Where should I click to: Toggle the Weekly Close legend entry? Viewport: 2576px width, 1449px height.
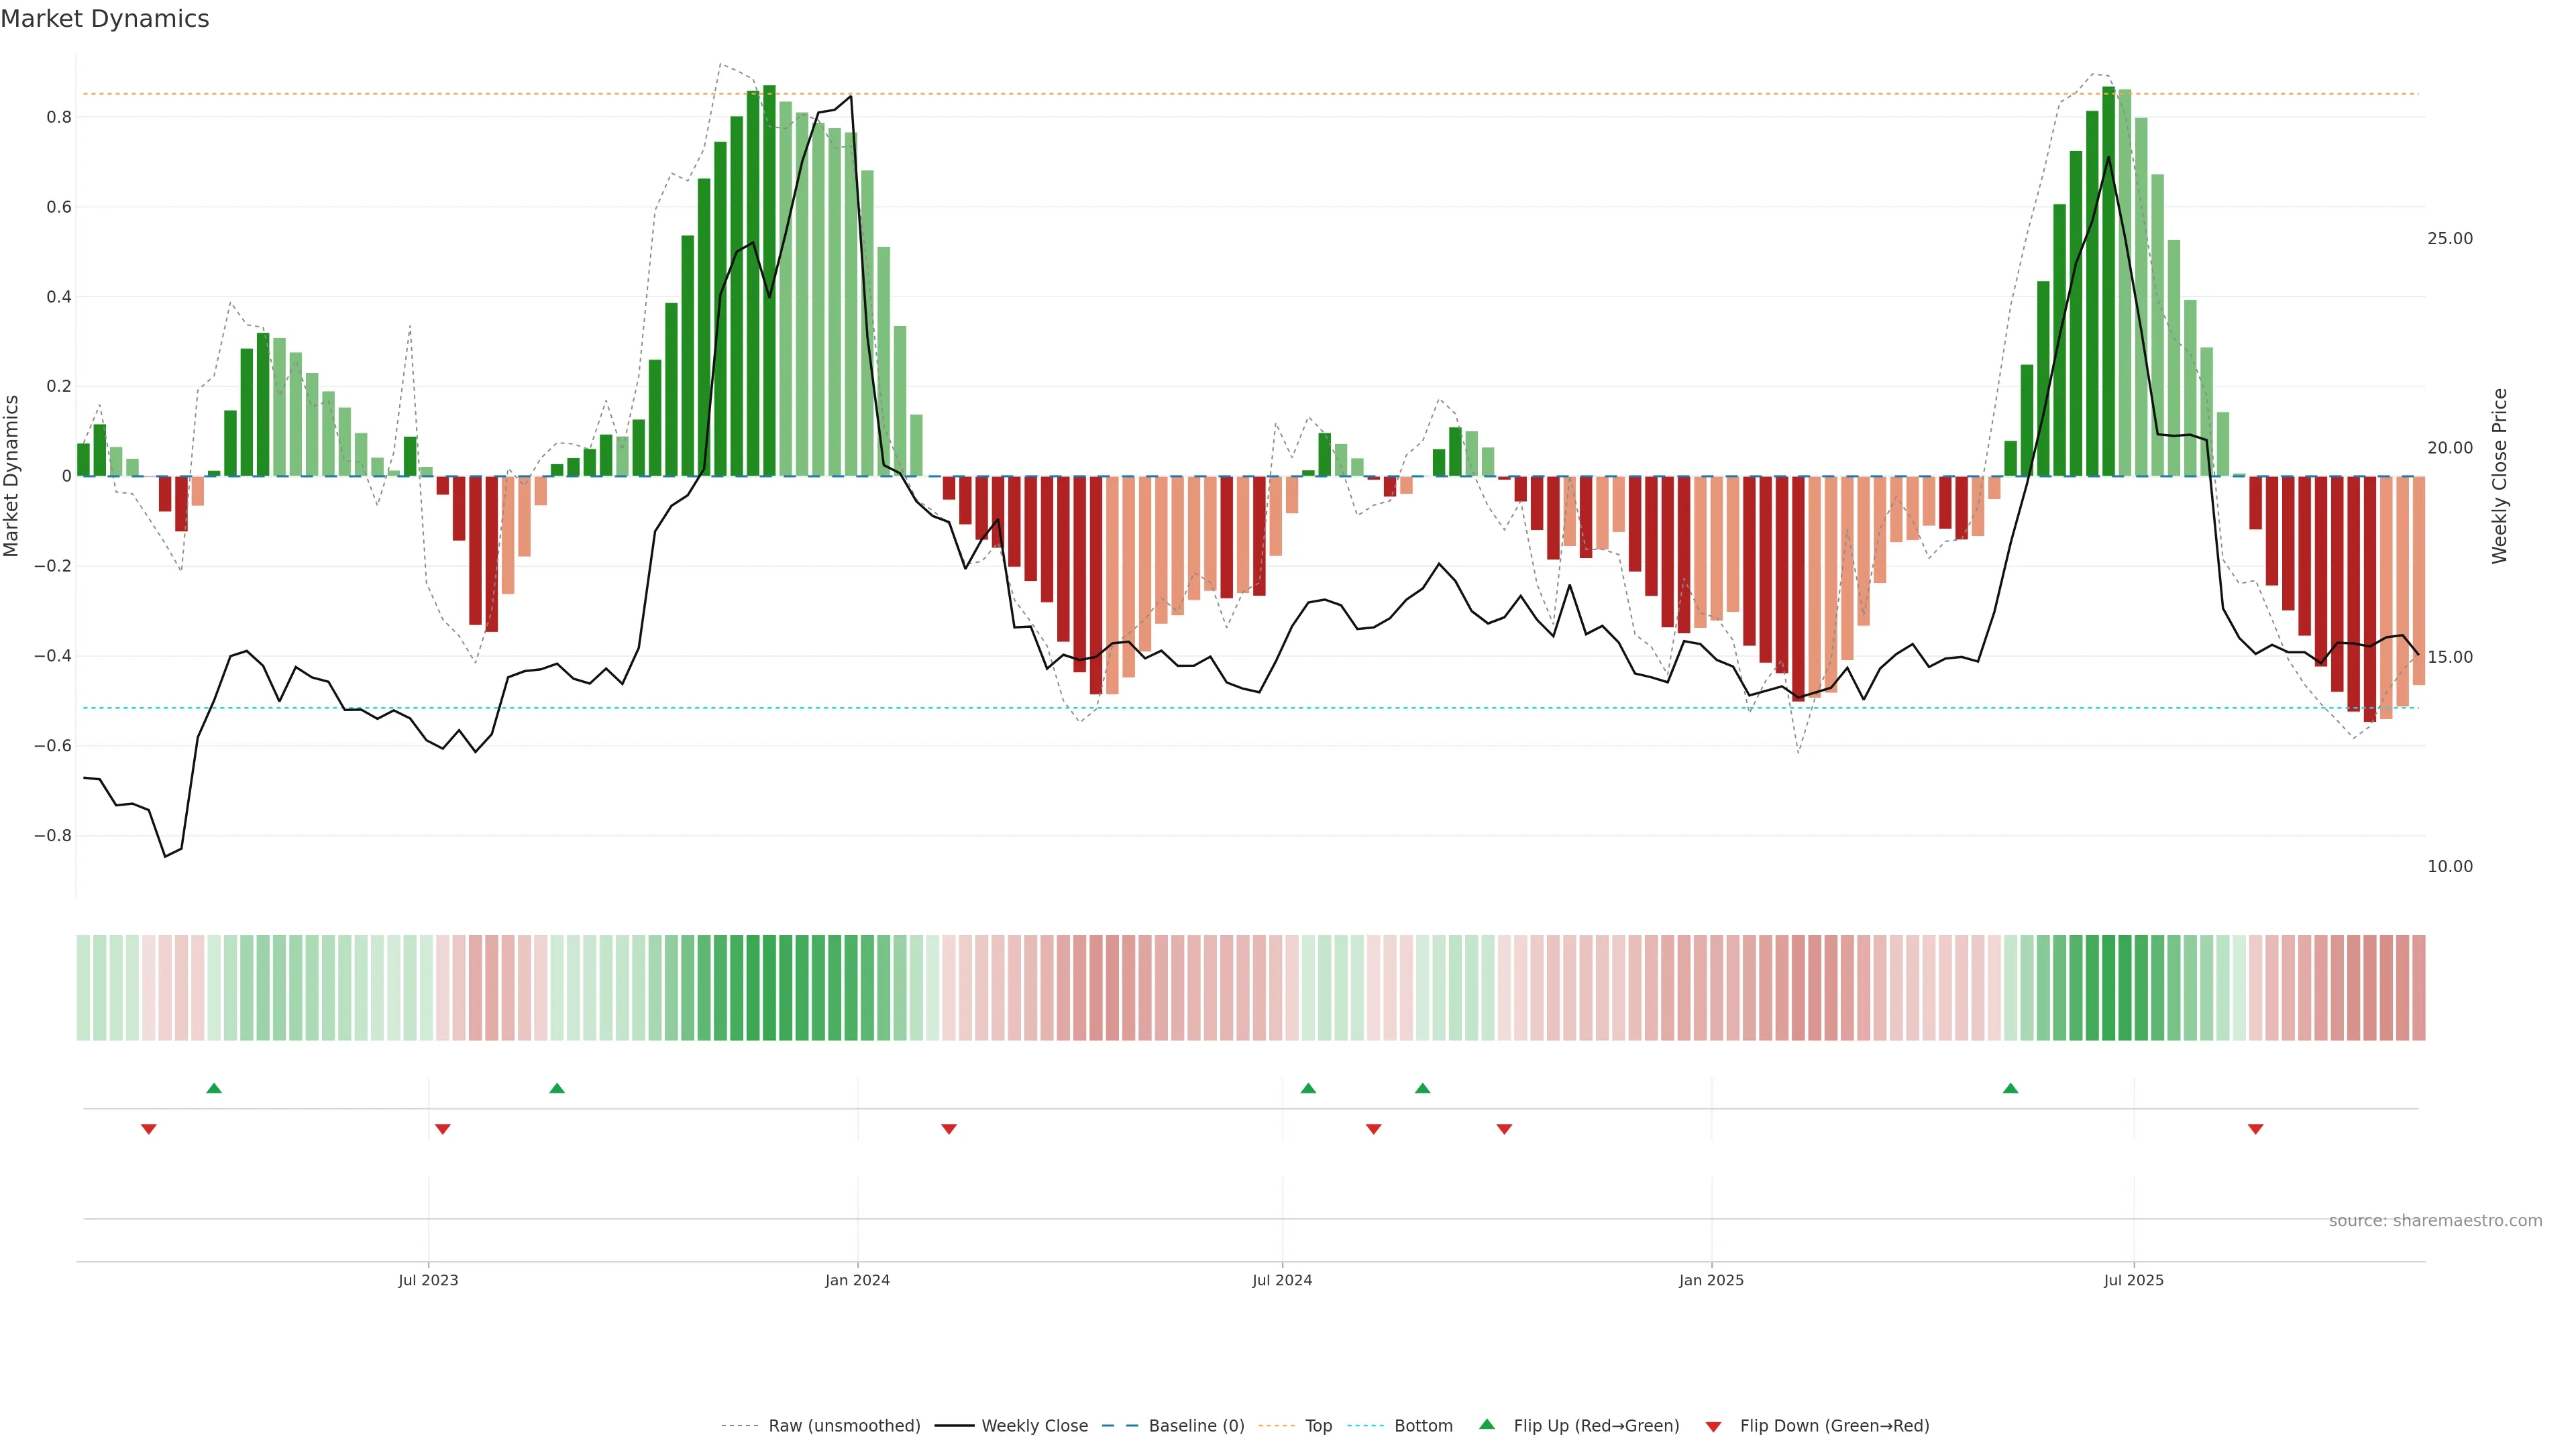click(1034, 1426)
